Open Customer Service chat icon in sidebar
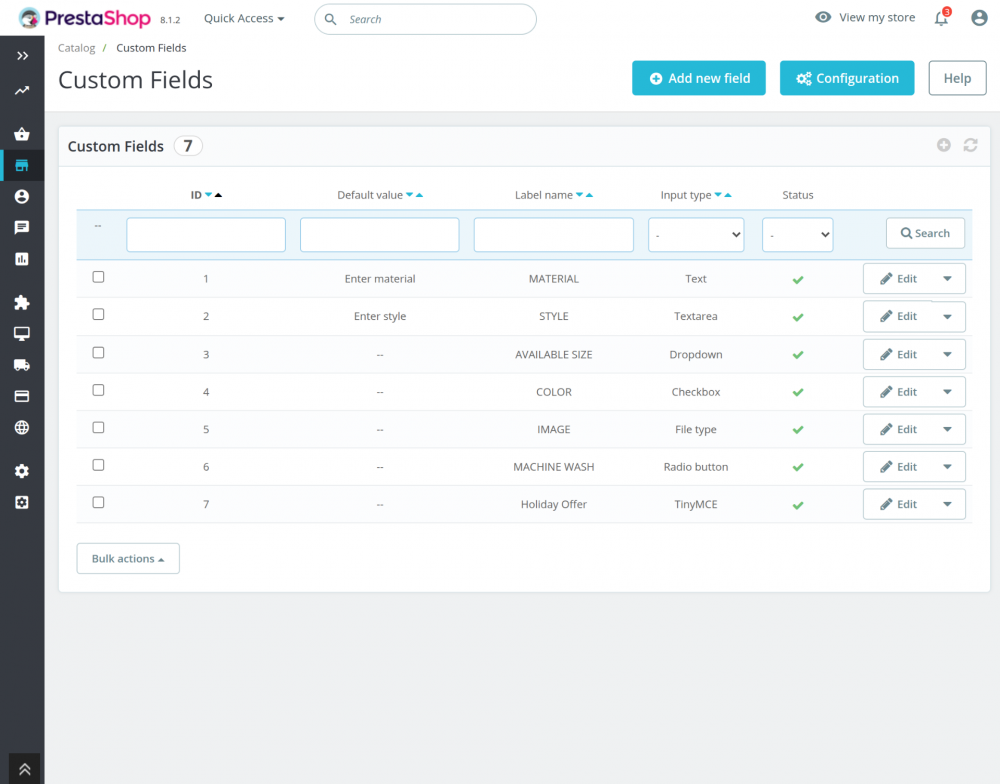This screenshot has width=1000, height=784. (x=22, y=228)
